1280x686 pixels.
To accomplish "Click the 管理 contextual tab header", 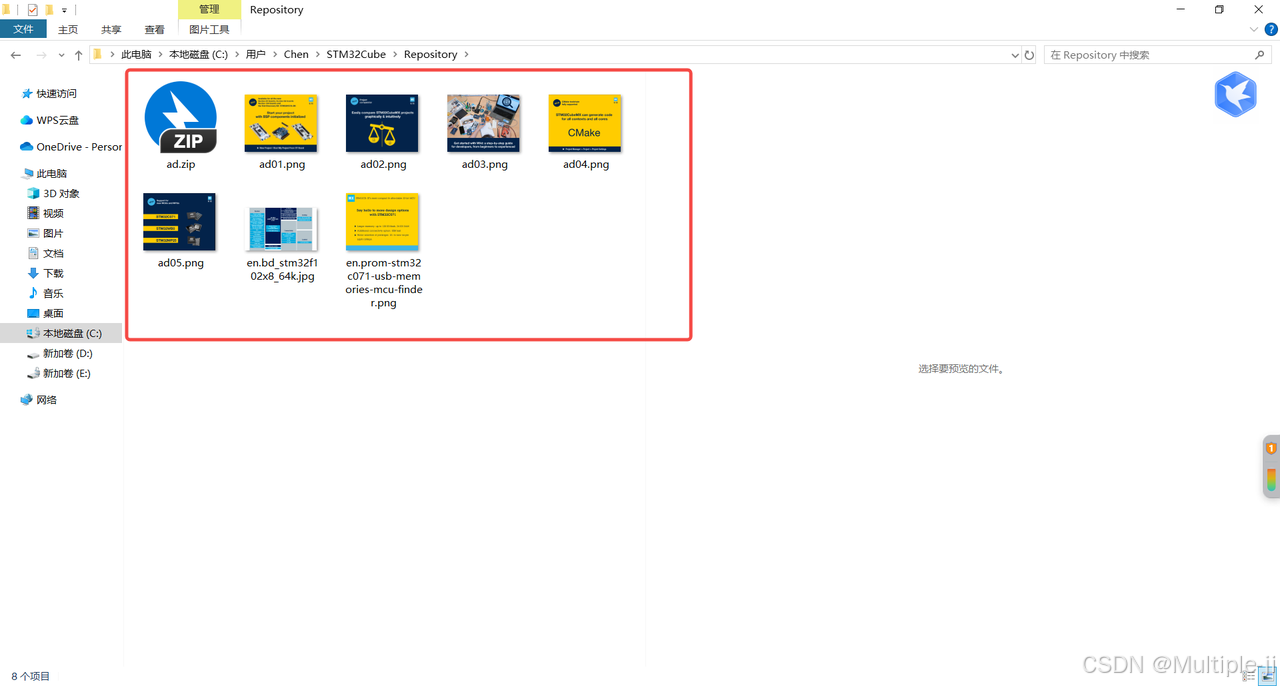I will (x=209, y=9).
